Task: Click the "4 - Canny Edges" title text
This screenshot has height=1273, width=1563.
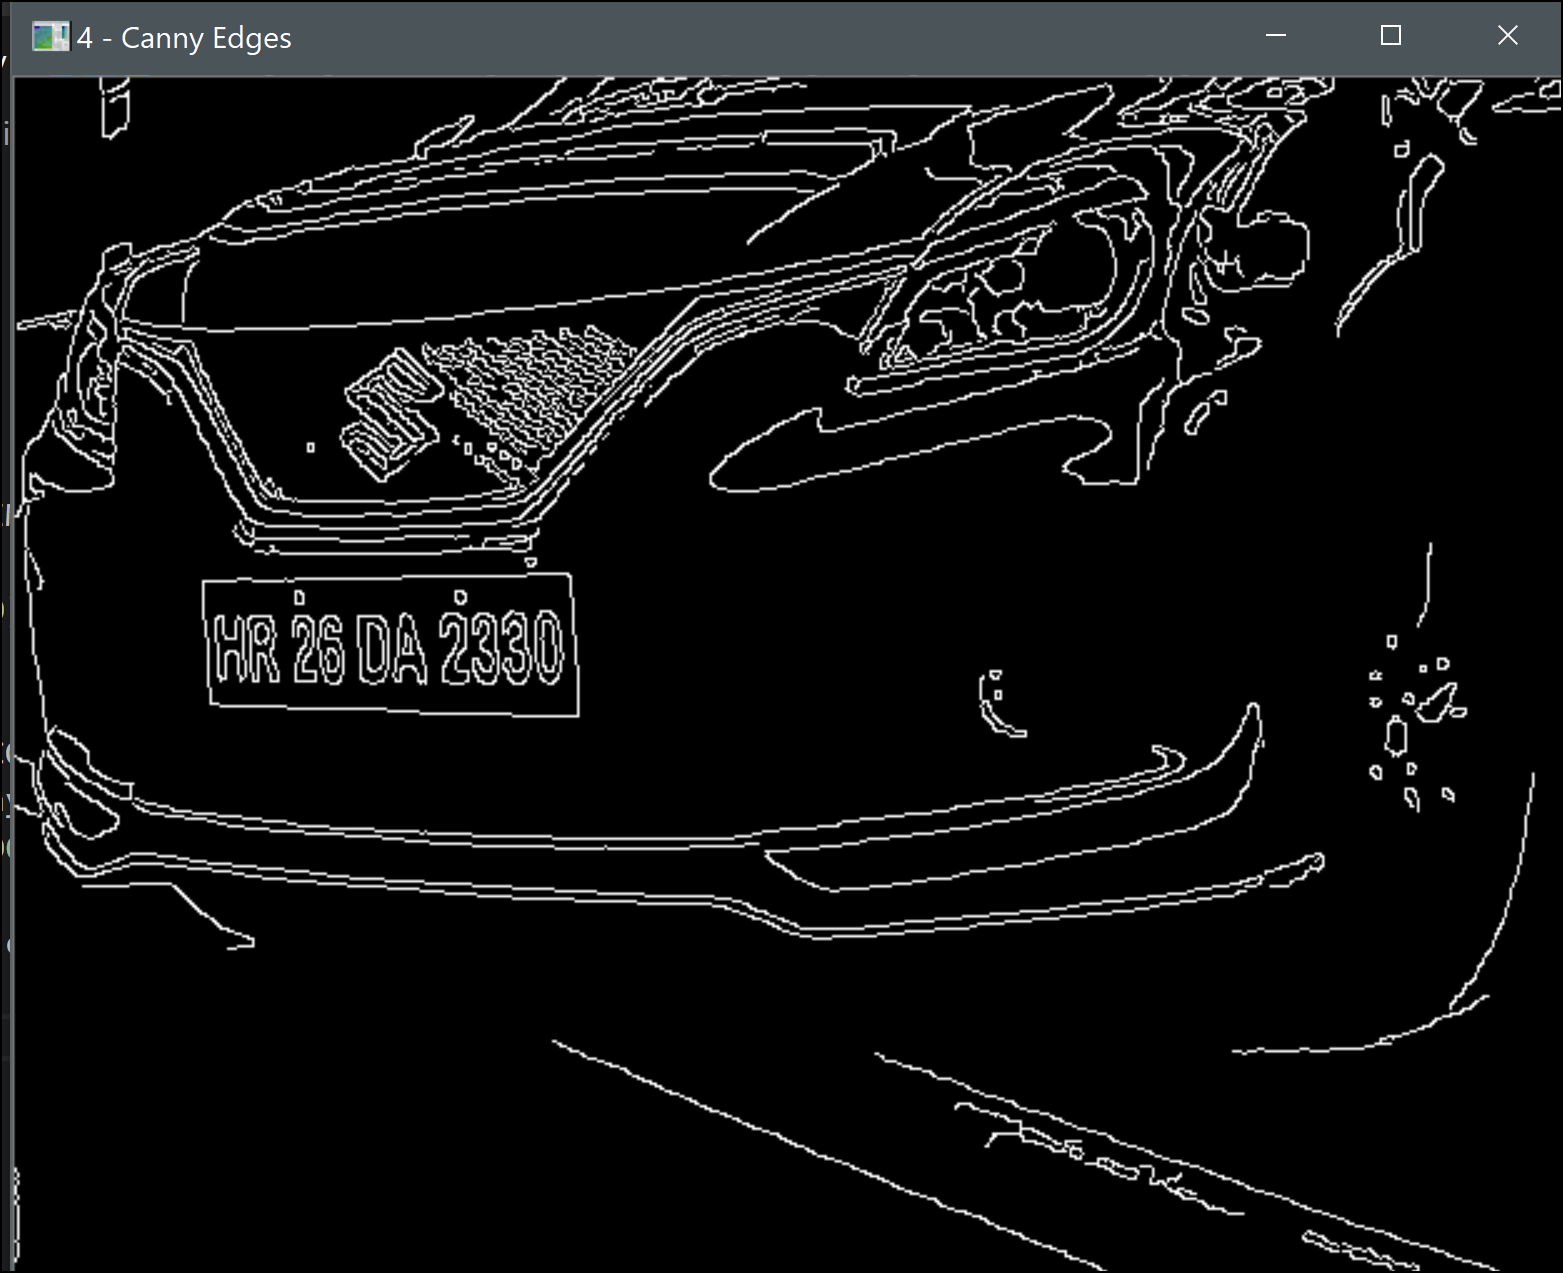Action: (184, 38)
